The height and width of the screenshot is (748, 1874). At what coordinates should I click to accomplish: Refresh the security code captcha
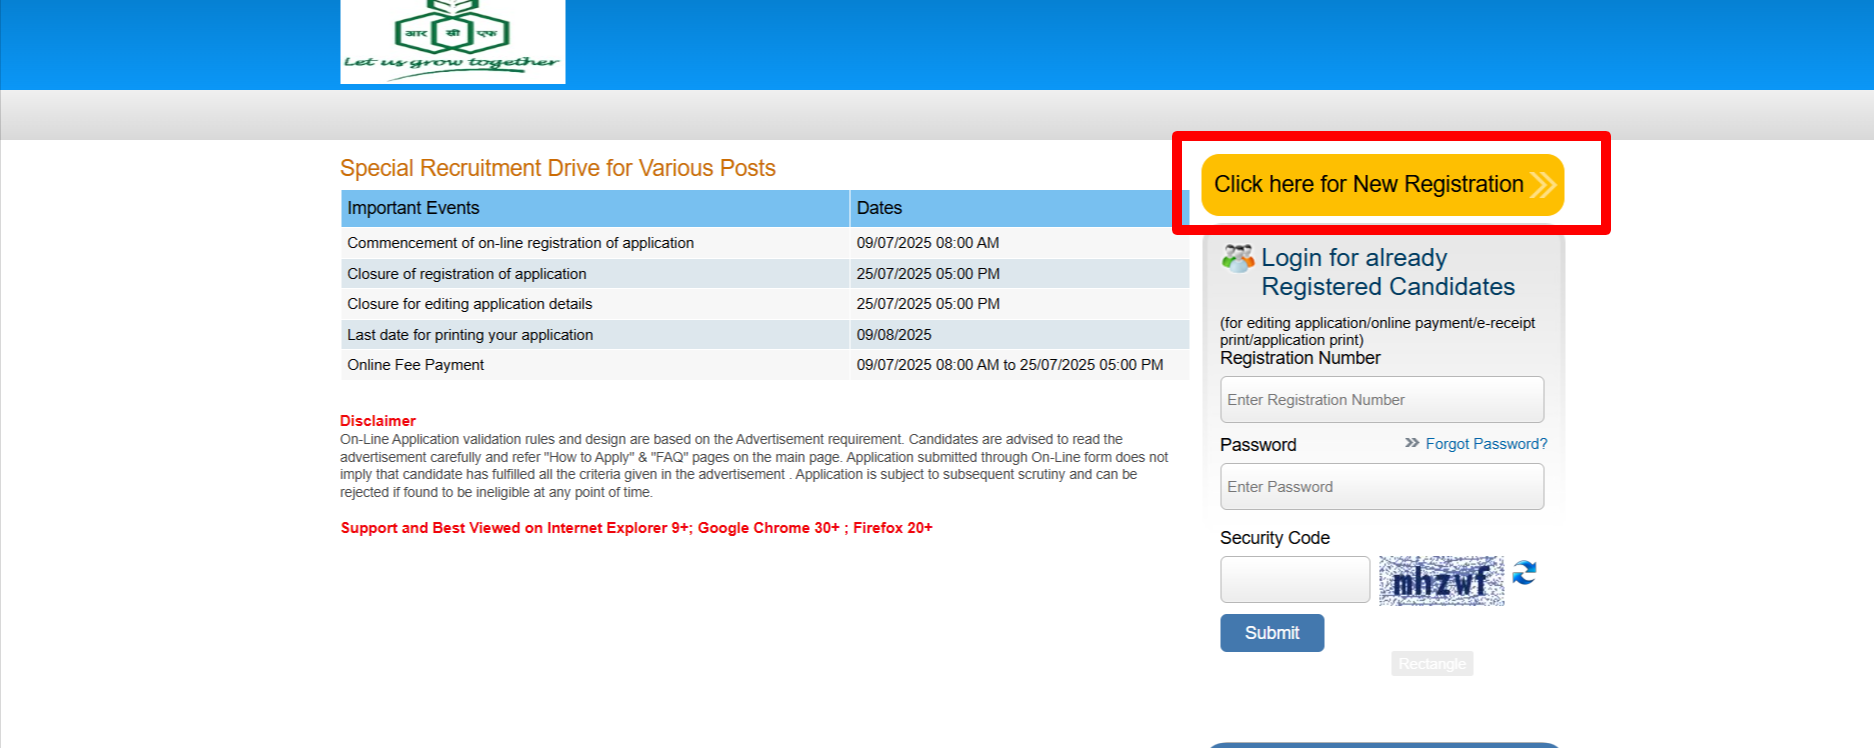click(x=1524, y=573)
